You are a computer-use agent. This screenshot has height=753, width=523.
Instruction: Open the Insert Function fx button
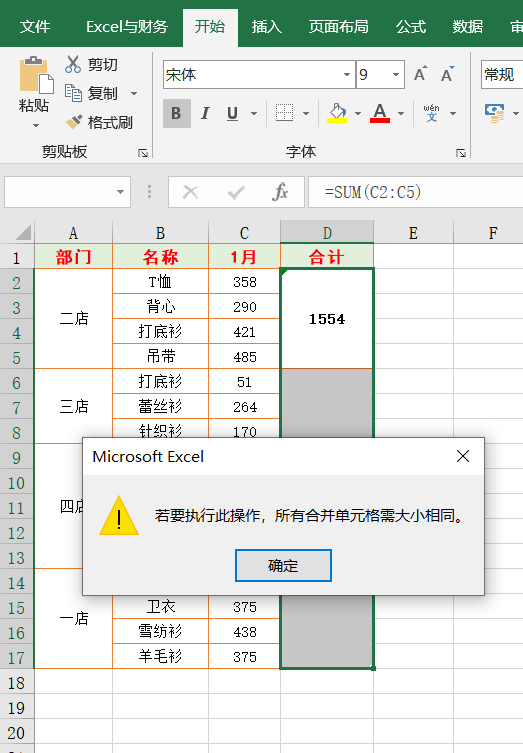[280, 192]
